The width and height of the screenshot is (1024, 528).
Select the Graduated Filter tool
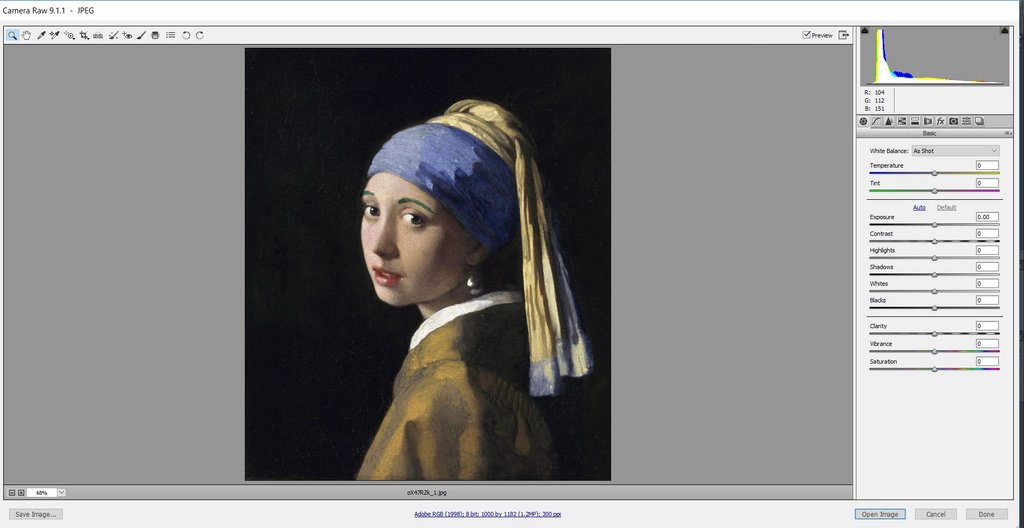pos(155,35)
